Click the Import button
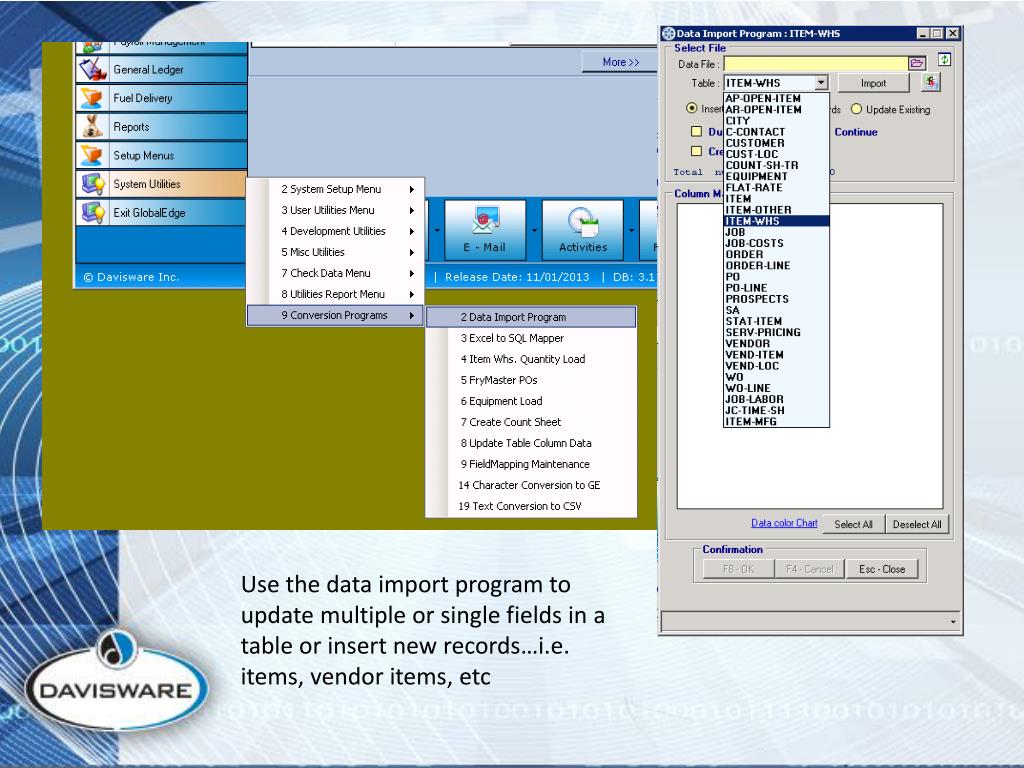 coord(873,83)
